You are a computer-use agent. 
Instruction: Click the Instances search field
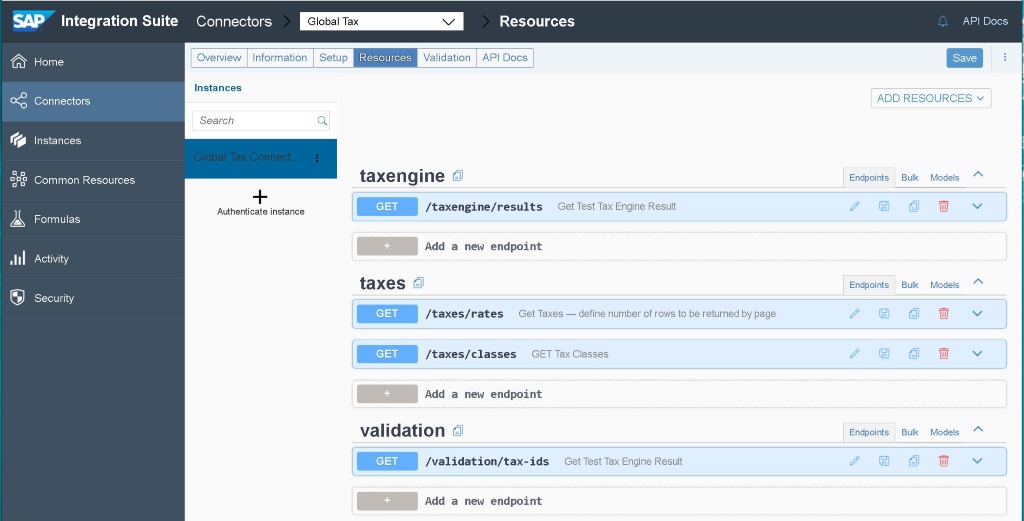point(261,120)
